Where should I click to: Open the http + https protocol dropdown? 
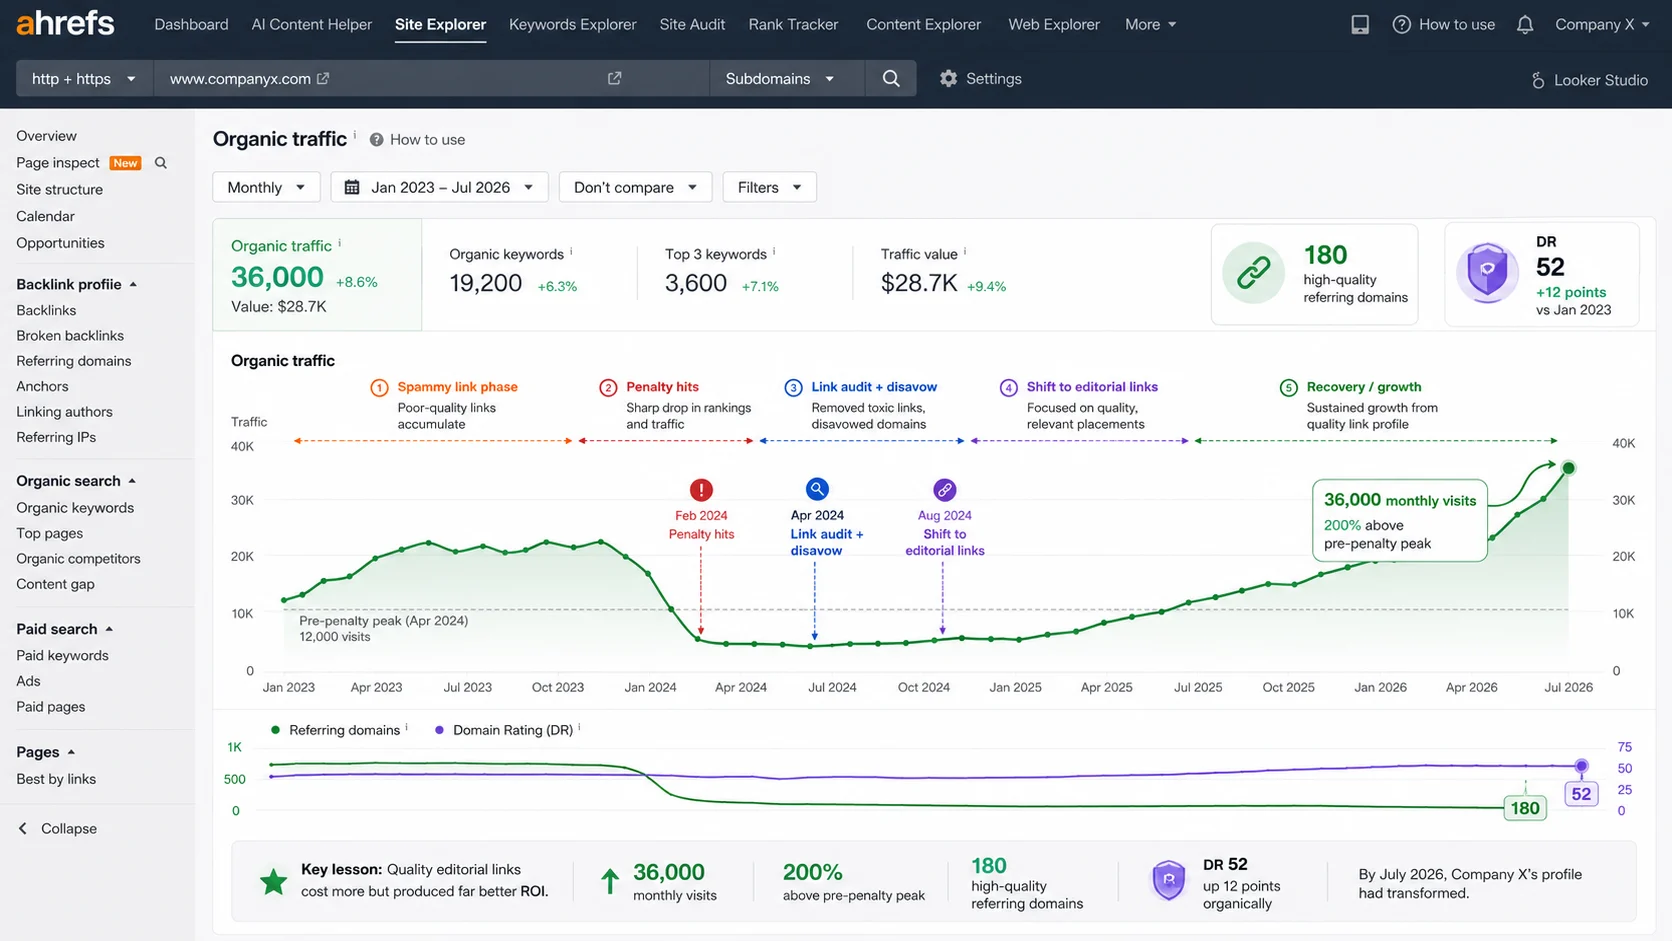84,78
